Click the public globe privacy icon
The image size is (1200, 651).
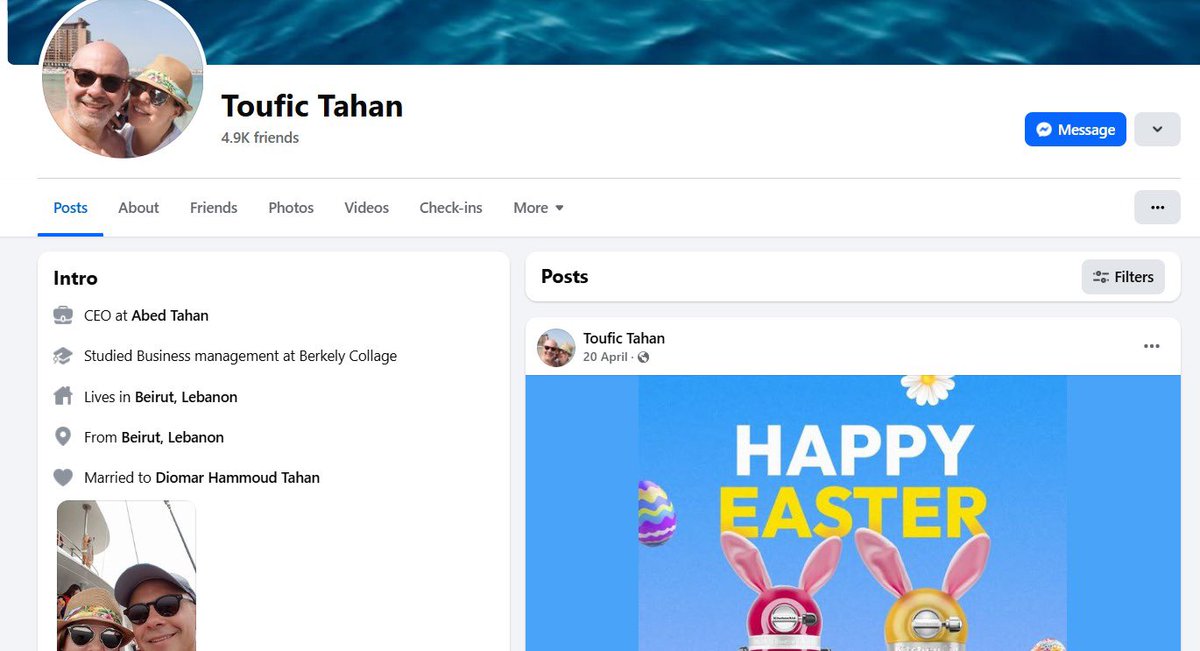(x=643, y=357)
